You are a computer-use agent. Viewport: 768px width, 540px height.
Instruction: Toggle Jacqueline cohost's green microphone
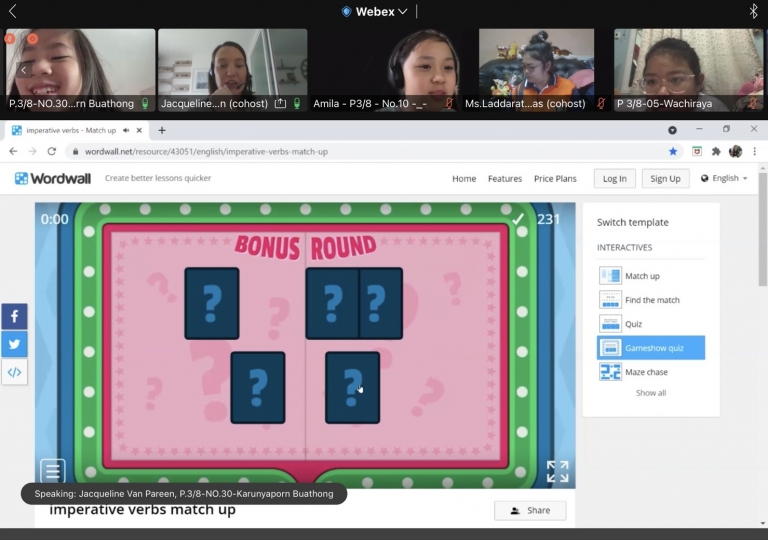[297, 103]
